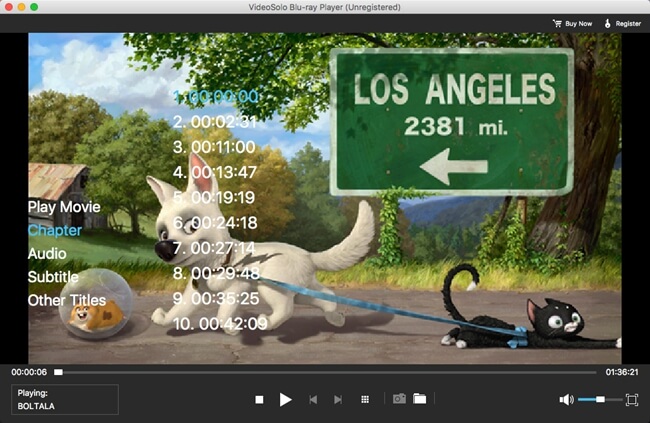This screenshot has height=423, width=650.
Task: Select Other Titles menu item
Action: pos(67,300)
